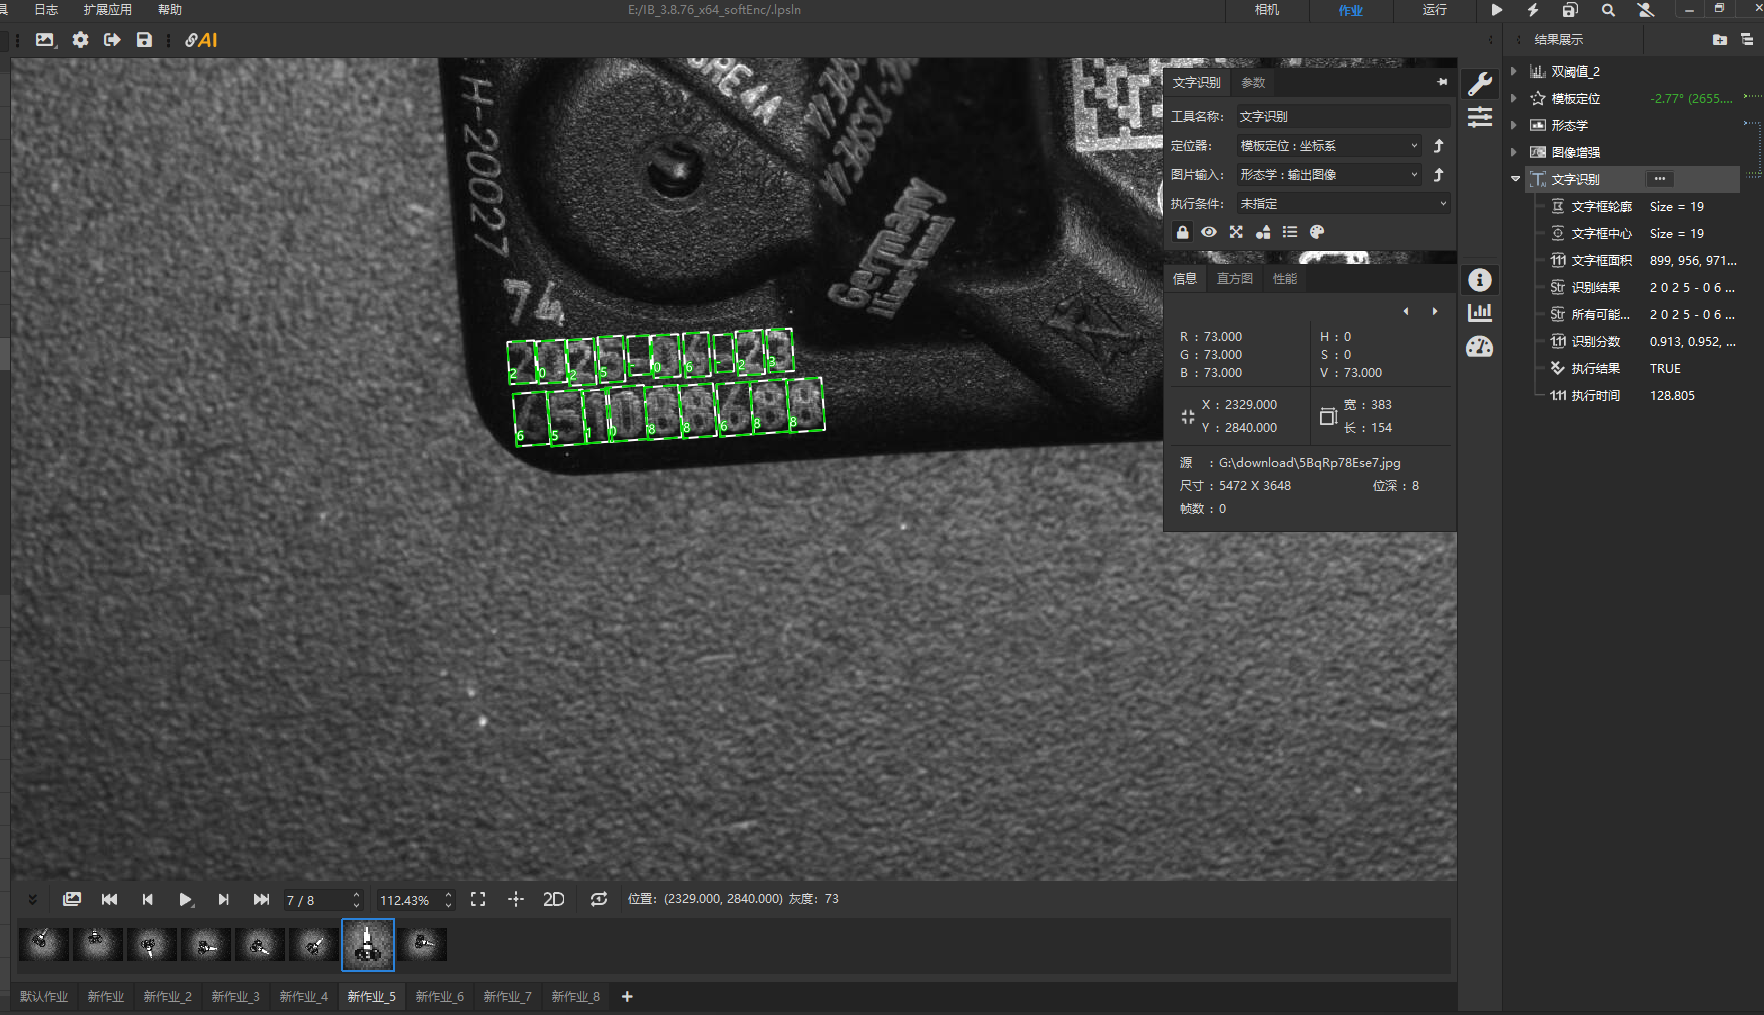Open the gear settings icon in toolbar

tap(80, 40)
